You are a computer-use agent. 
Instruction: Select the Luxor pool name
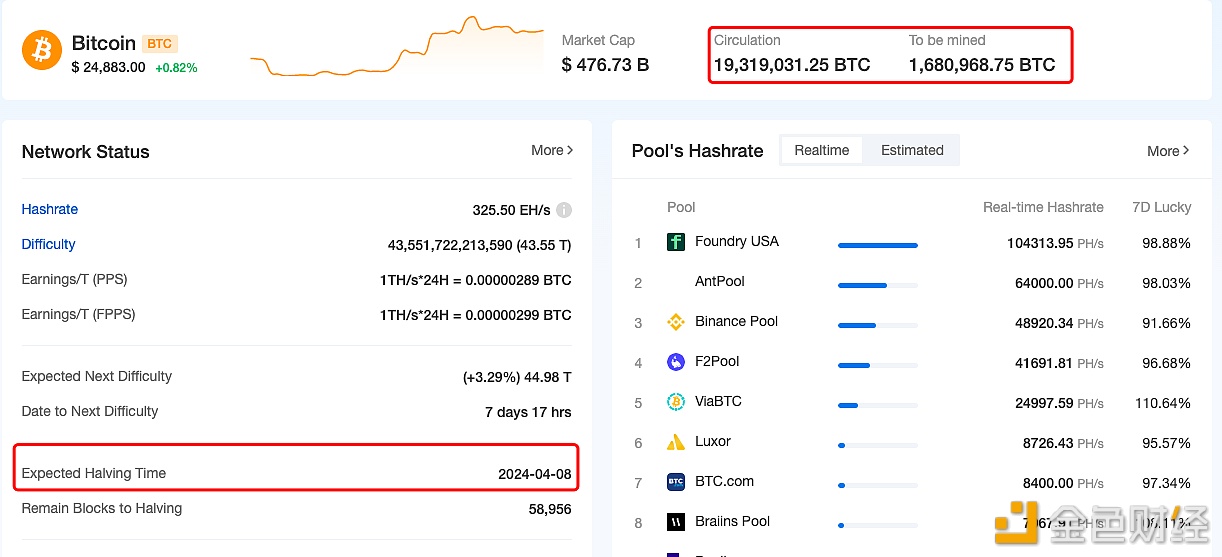[713, 441]
